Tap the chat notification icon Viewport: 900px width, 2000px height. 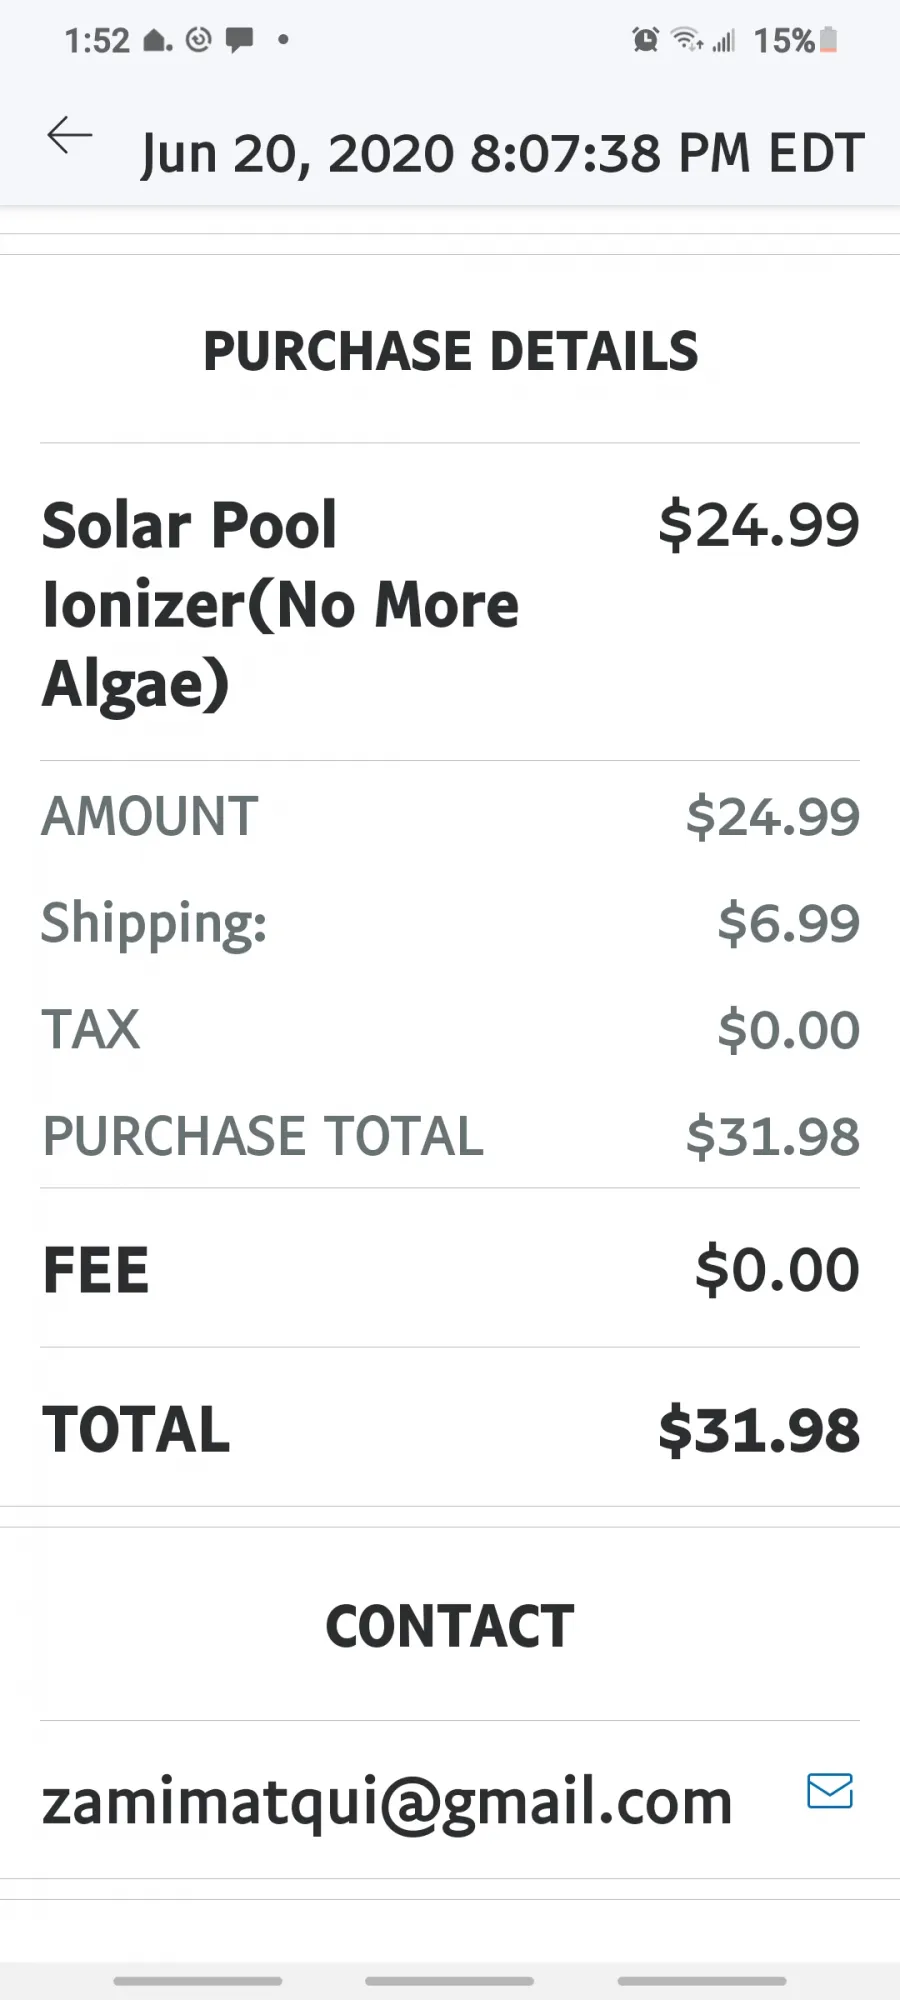point(239,40)
